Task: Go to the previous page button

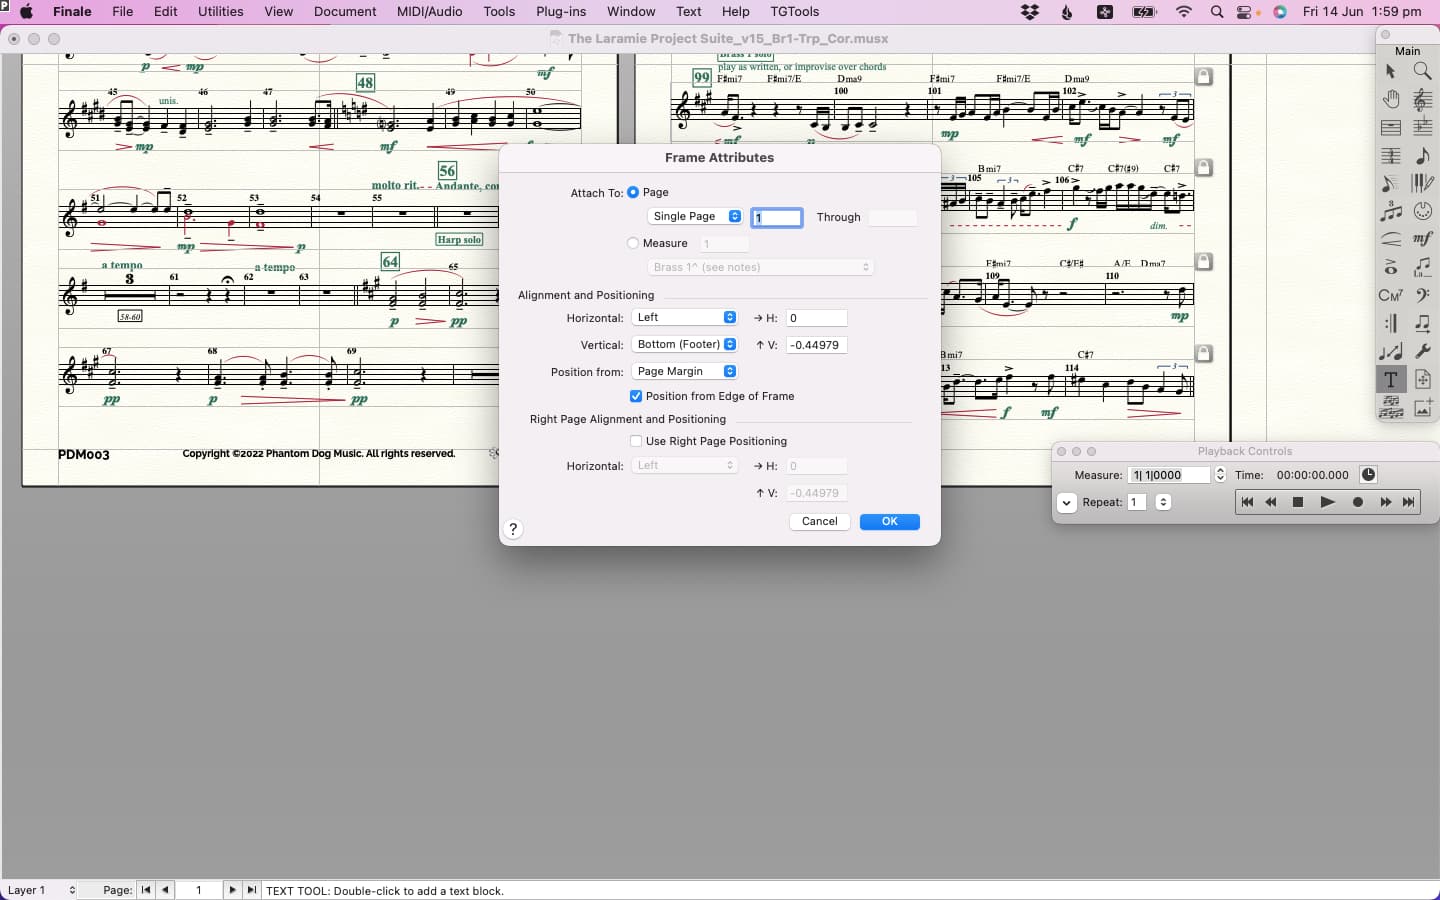Action: 166,890
